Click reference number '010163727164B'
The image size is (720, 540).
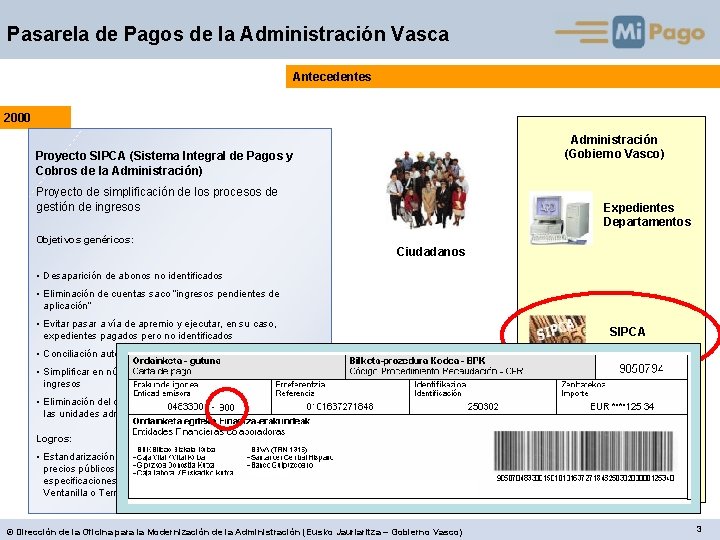(340, 406)
